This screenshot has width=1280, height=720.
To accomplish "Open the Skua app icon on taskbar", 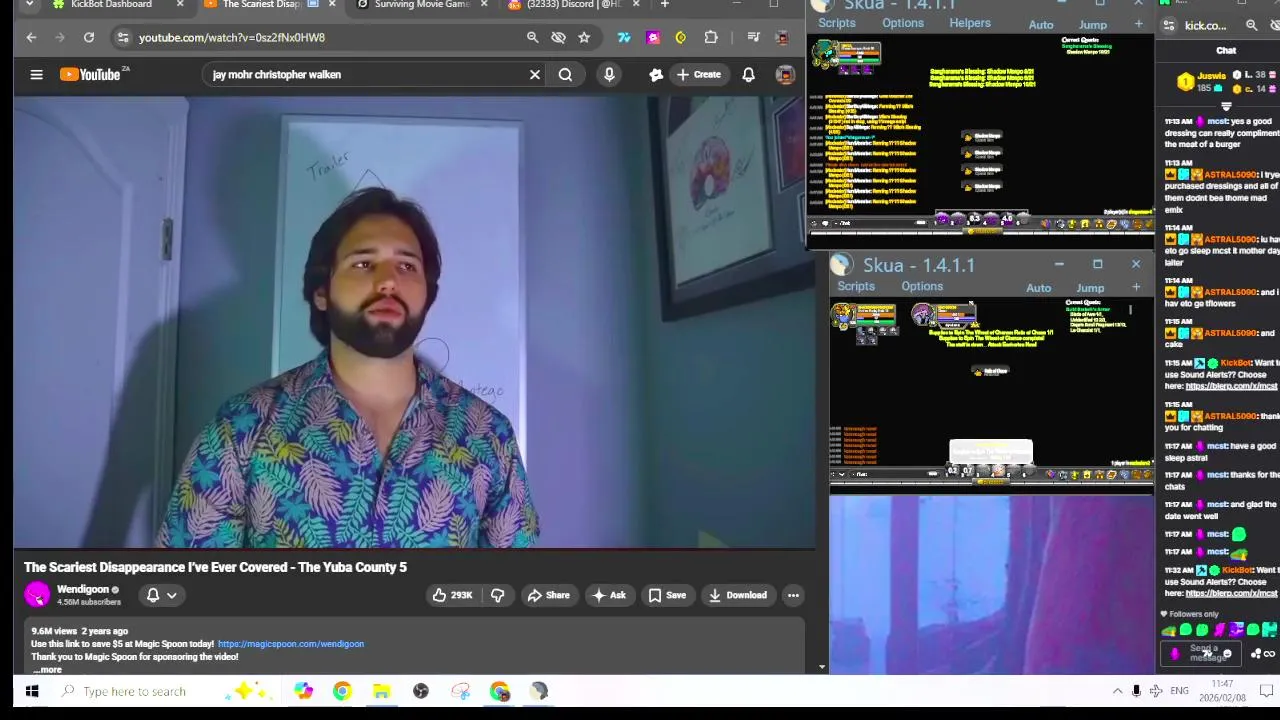I will coord(539,691).
